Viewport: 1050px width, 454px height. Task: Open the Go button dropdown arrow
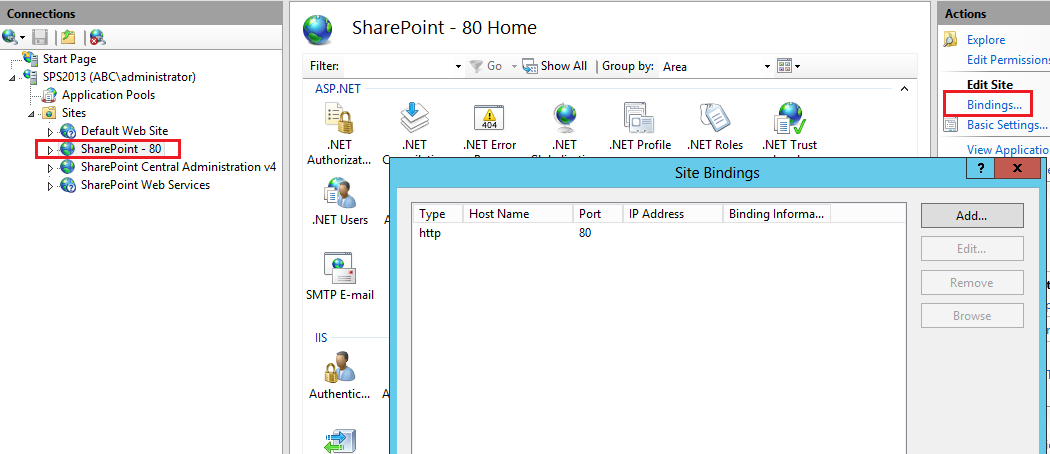(x=514, y=66)
